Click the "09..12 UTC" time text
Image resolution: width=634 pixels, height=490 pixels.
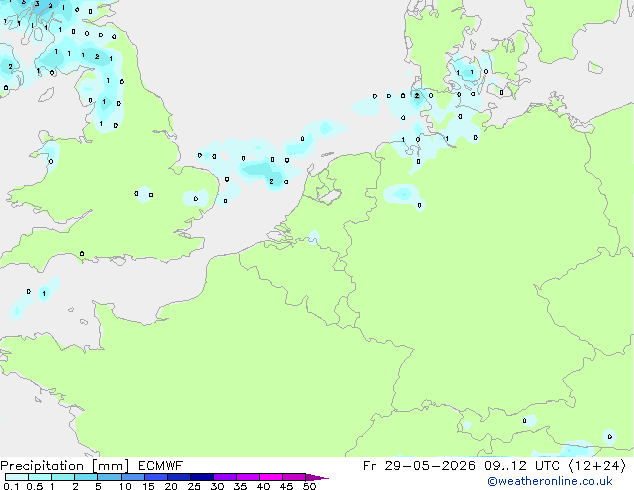click(x=522, y=466)
